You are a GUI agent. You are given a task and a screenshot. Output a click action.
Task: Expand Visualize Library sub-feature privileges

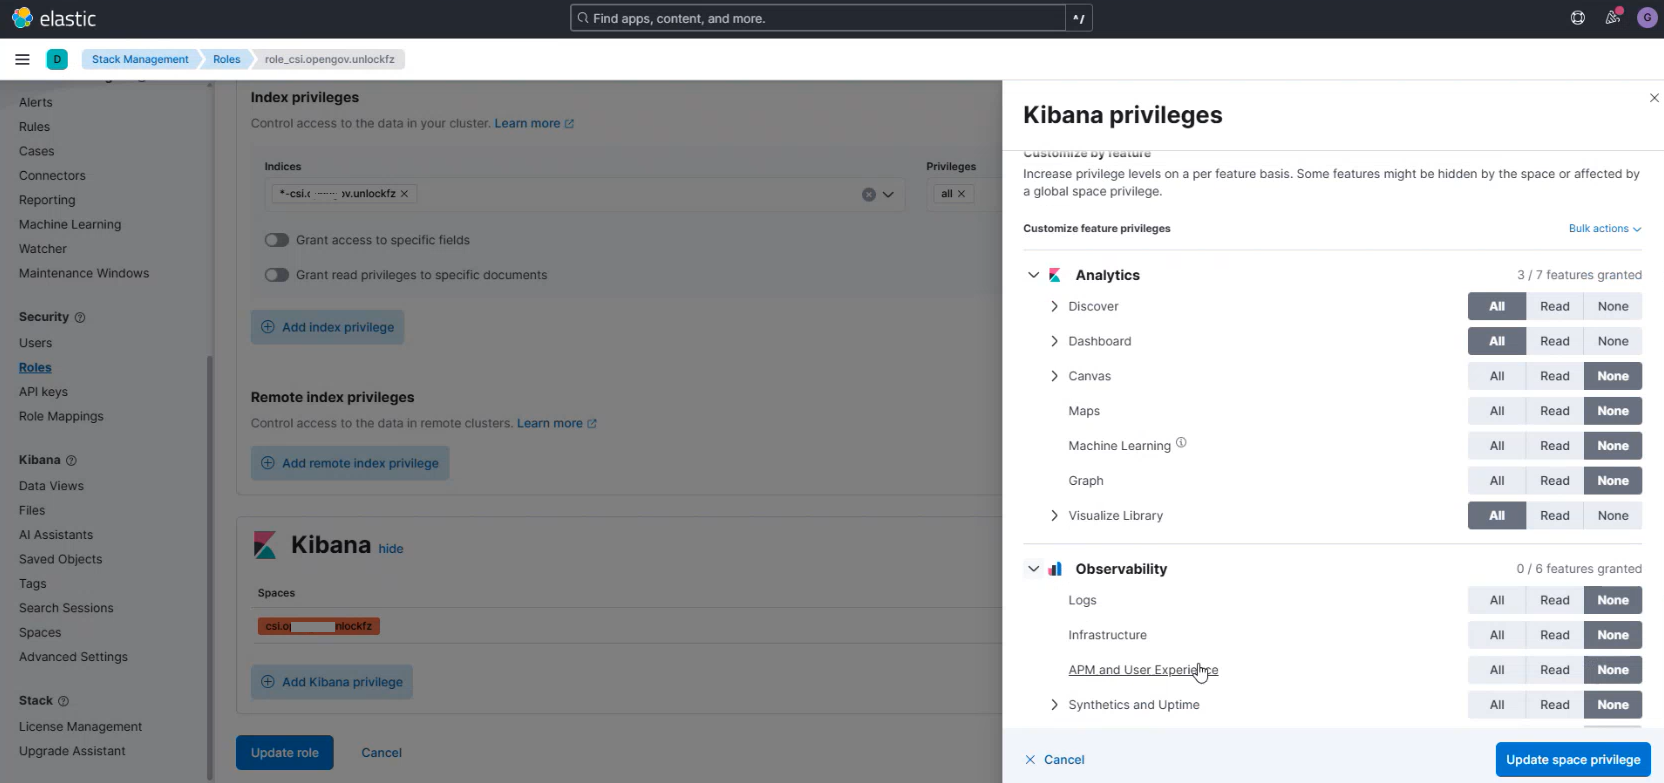tap(1054, 516)
